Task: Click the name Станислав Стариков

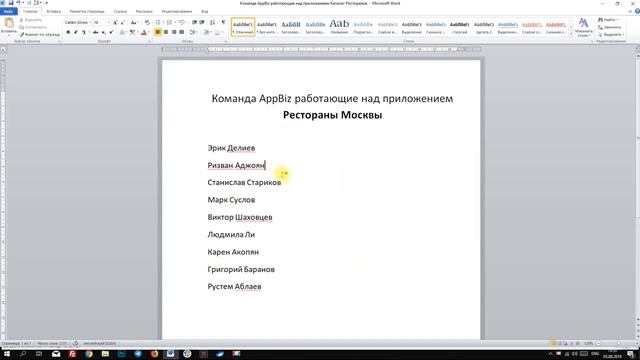Action: [244, 182]
